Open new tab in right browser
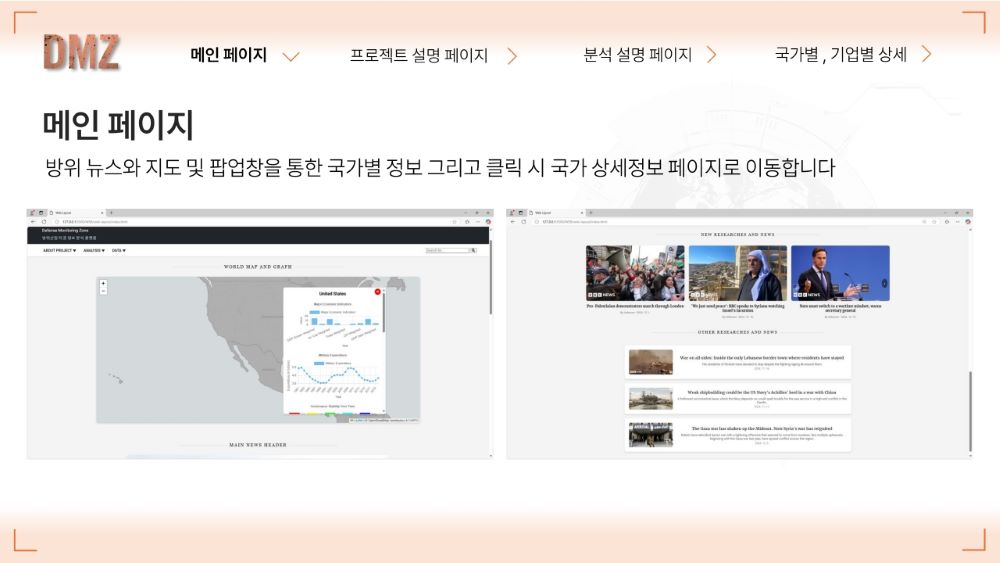 point(591,212)
